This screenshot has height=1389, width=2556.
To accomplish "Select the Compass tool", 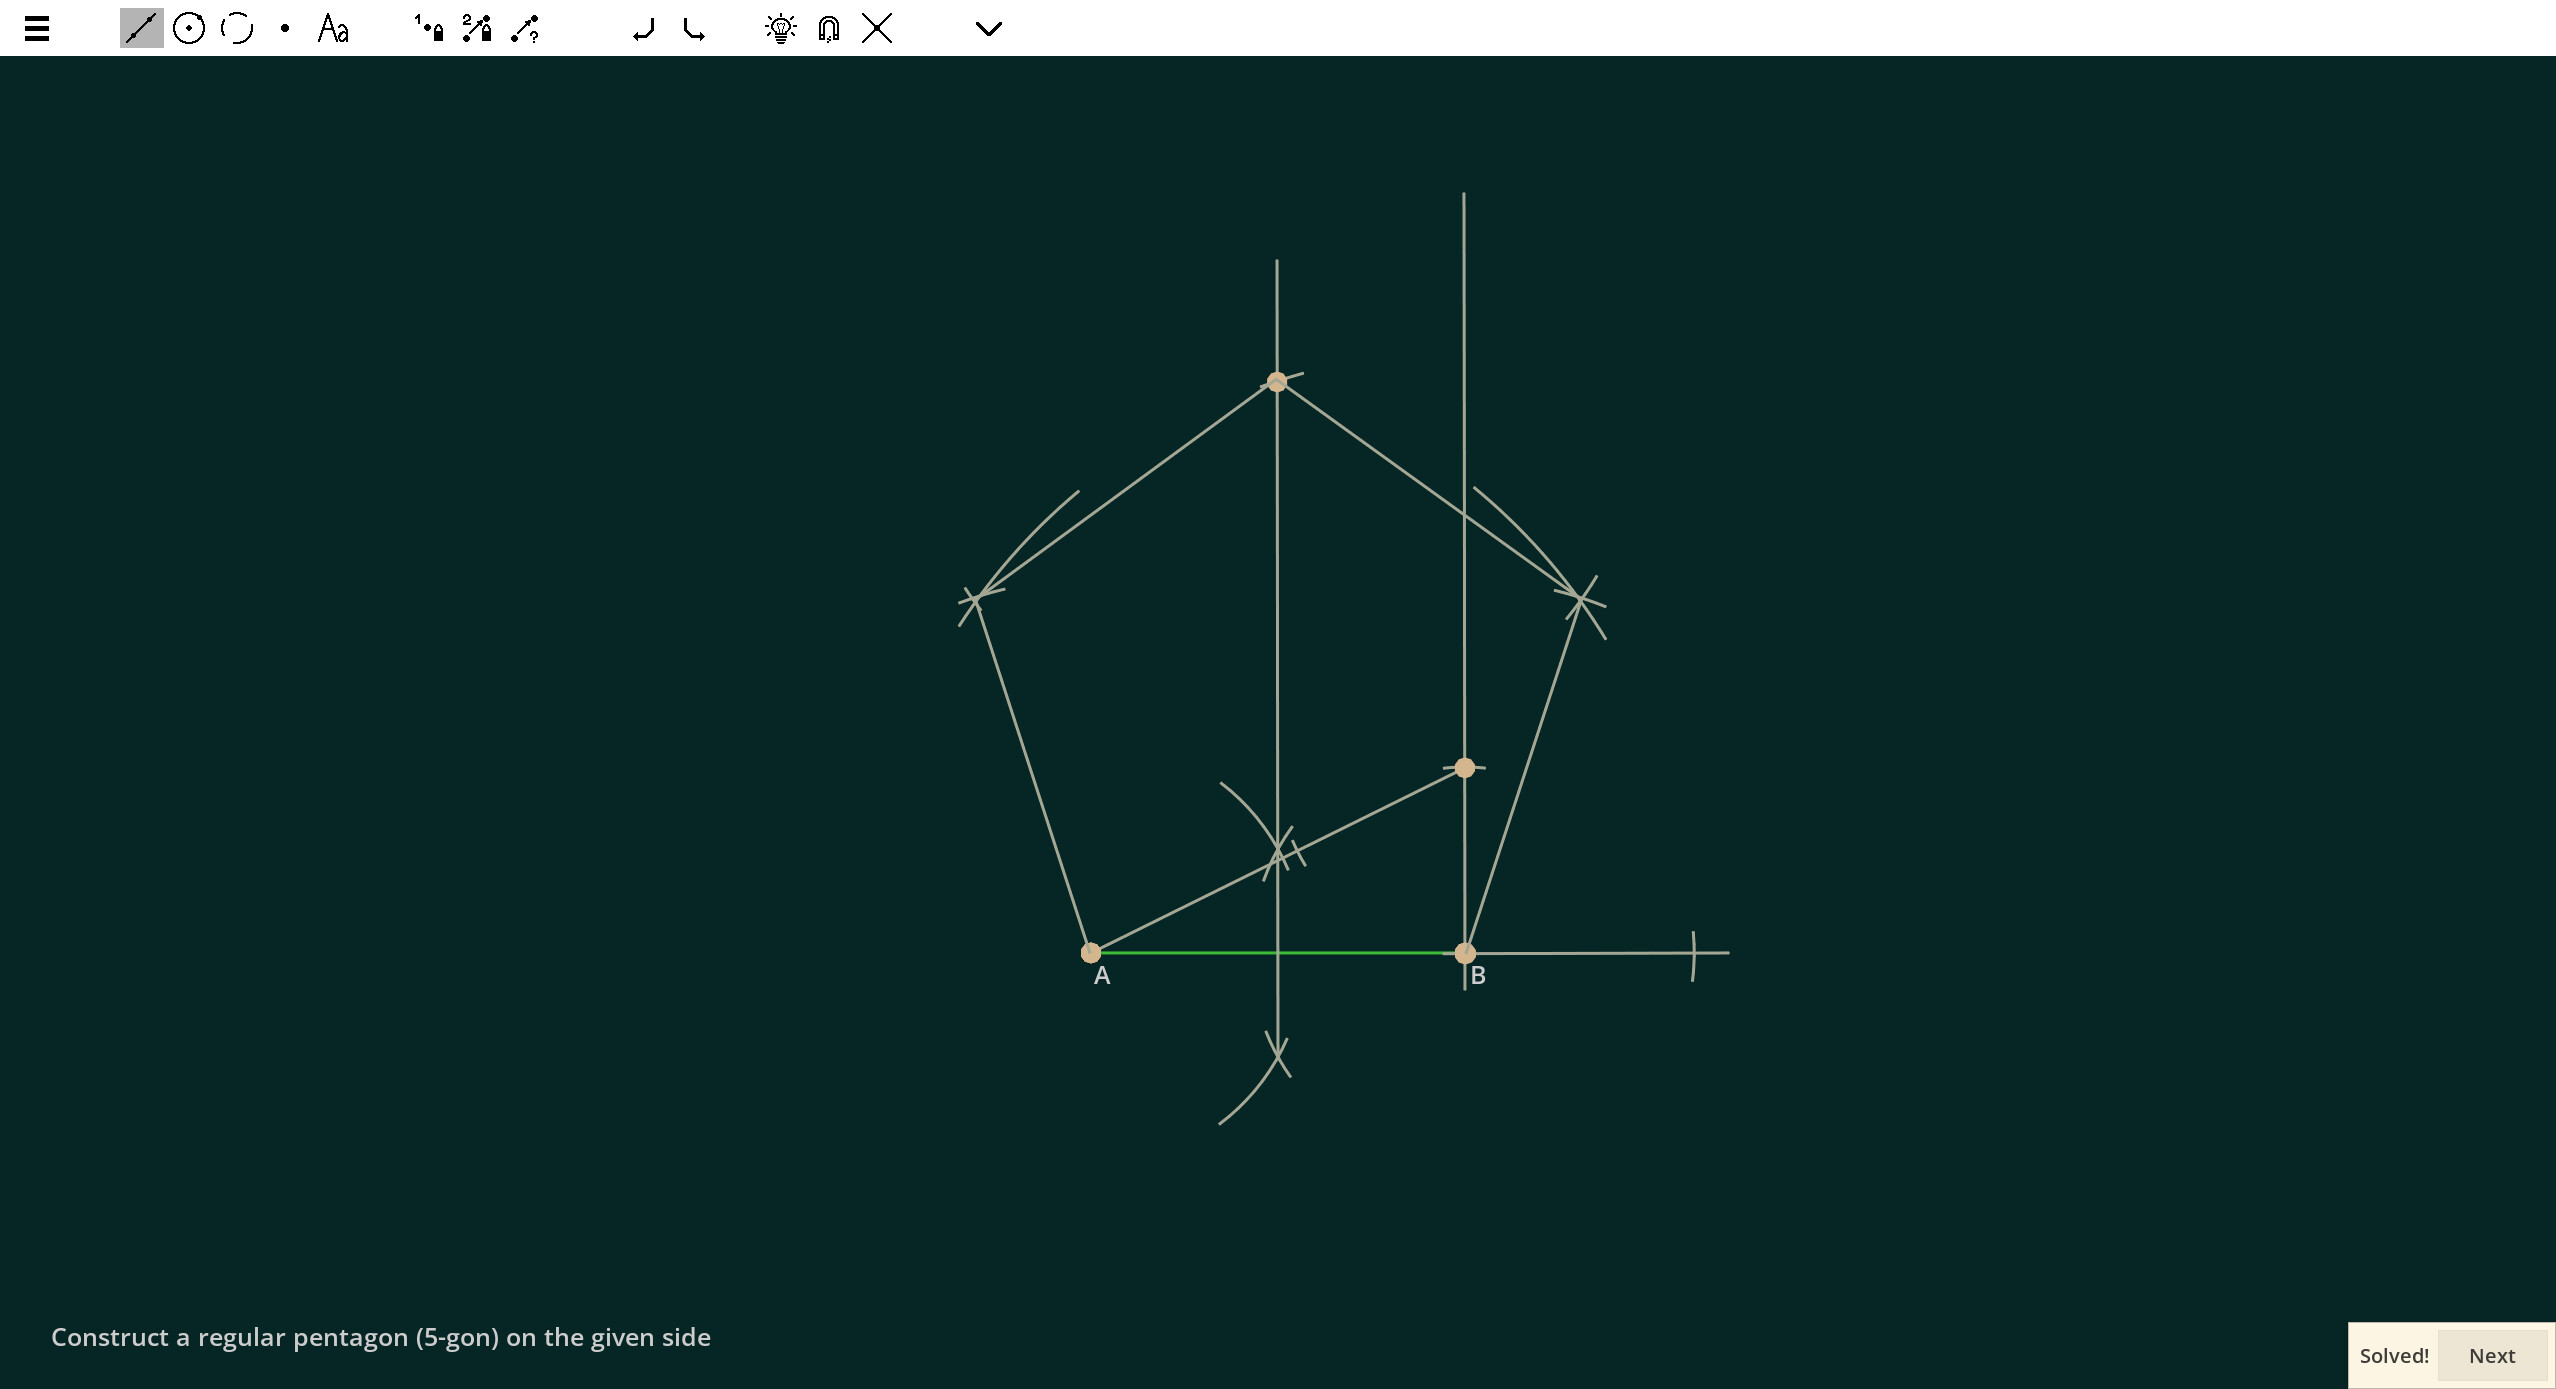I will point(236,28).
